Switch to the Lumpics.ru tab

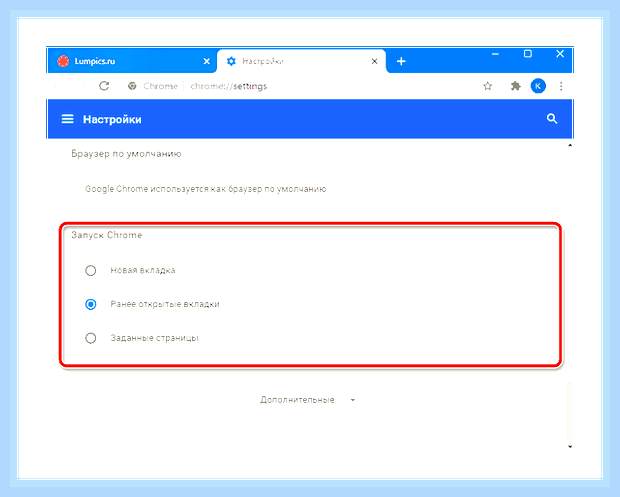pos(132,61)
